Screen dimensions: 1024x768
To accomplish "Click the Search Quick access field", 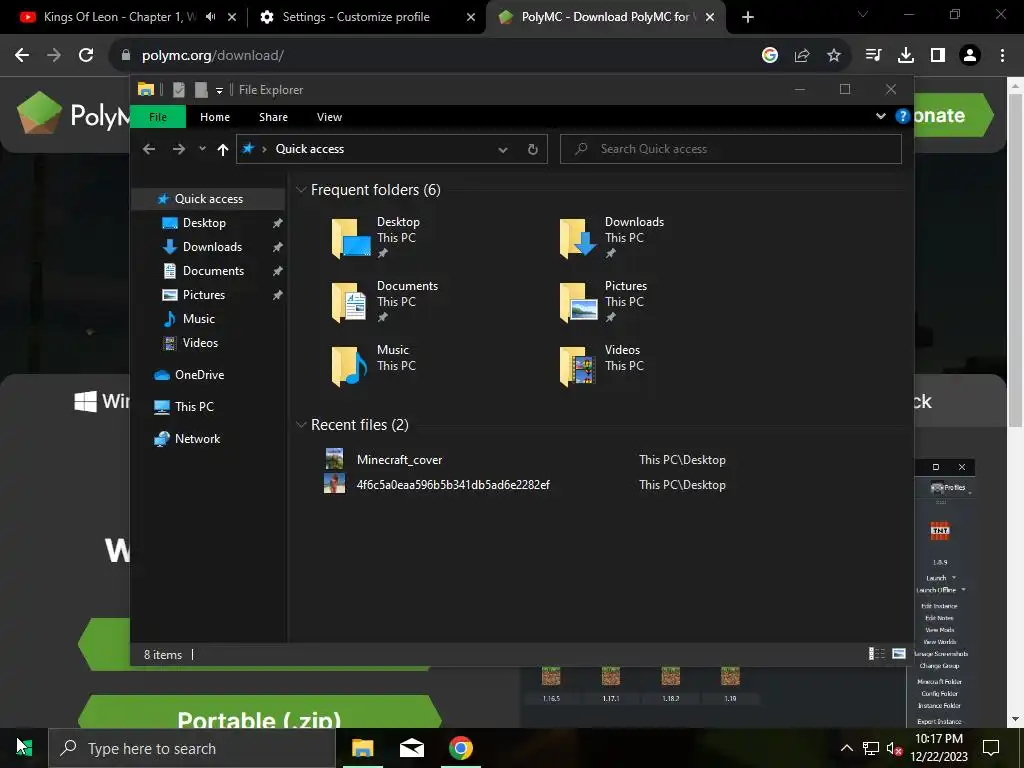I will point(731,149).
